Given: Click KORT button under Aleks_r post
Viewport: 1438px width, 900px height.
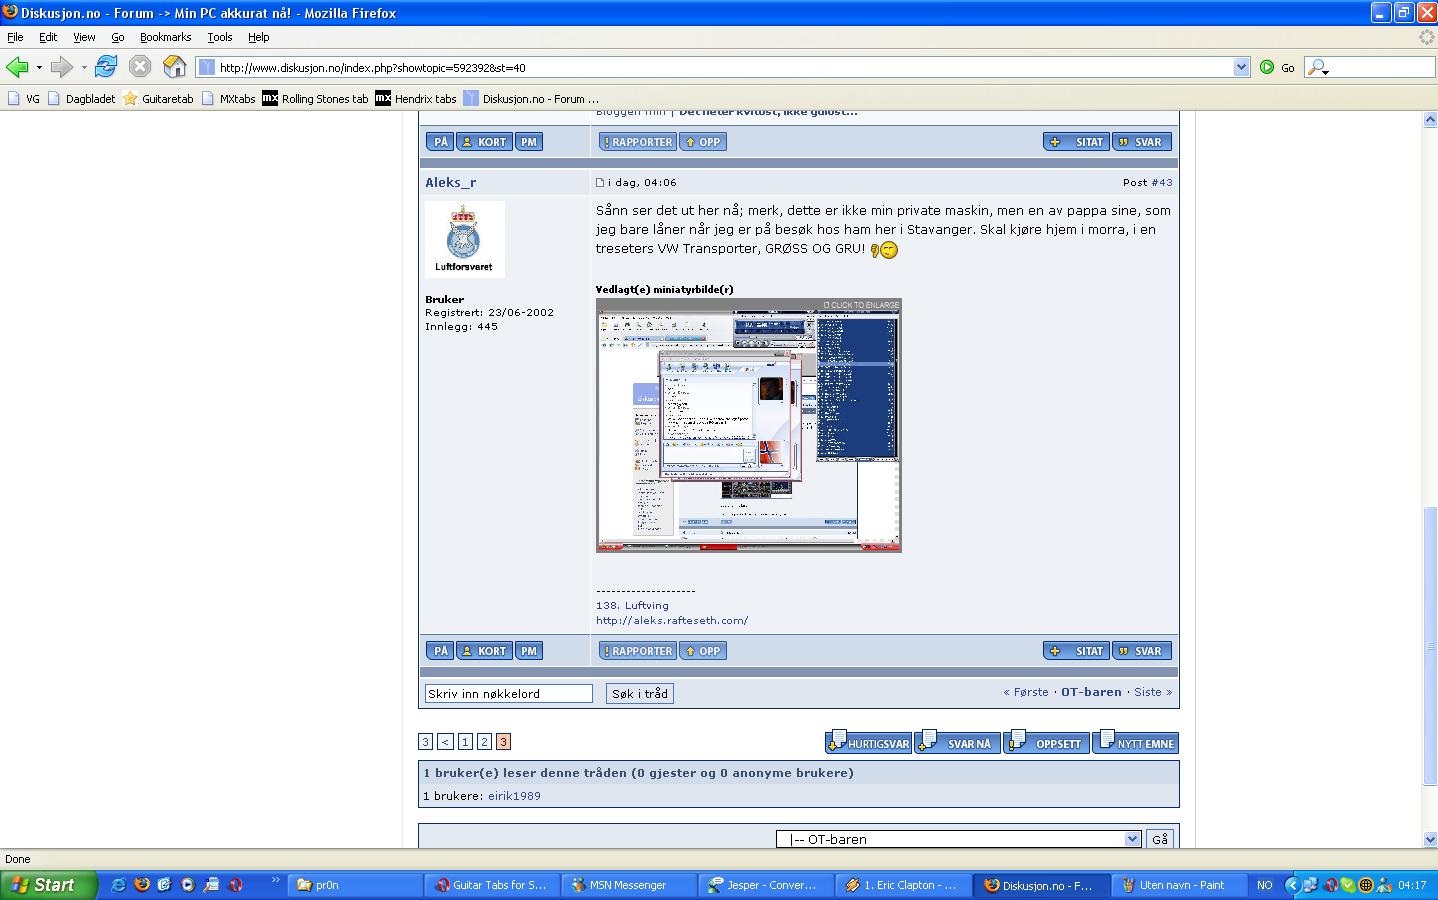Looking at the screenshot, I should (485, 651).
